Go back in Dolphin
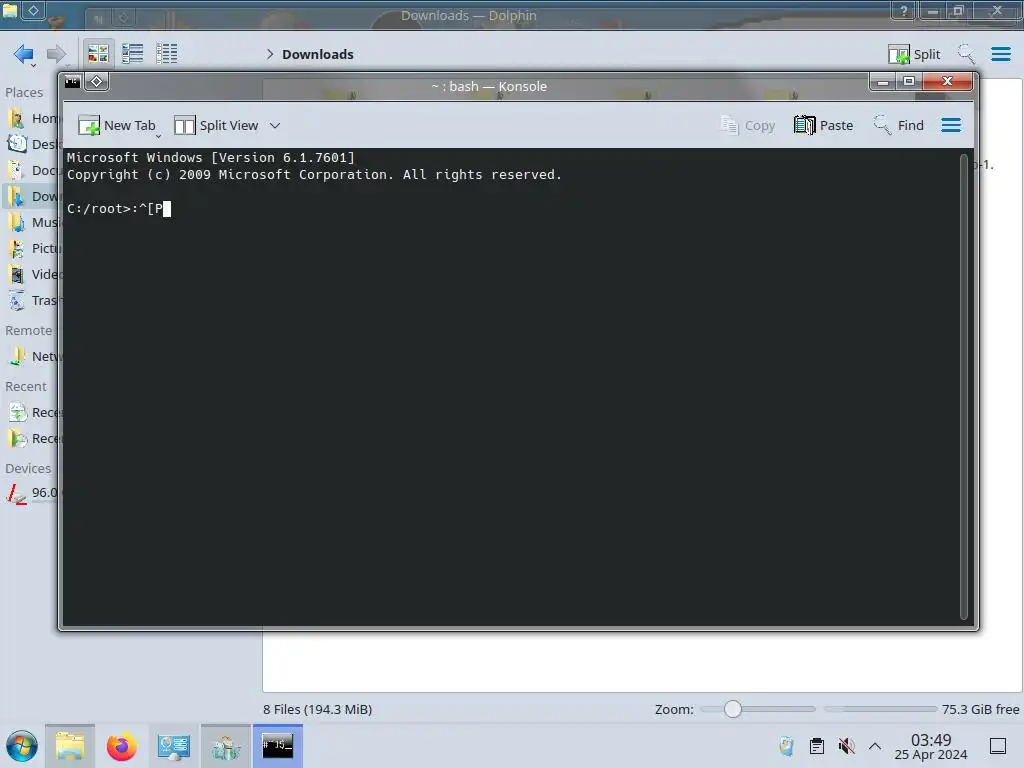 (x=24, y=54)
